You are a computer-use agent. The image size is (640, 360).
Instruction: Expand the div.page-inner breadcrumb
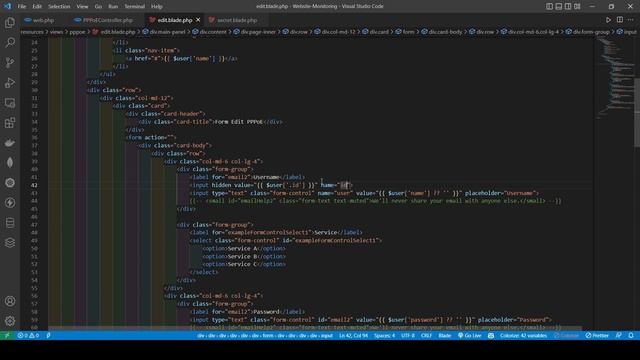(255, 32)
